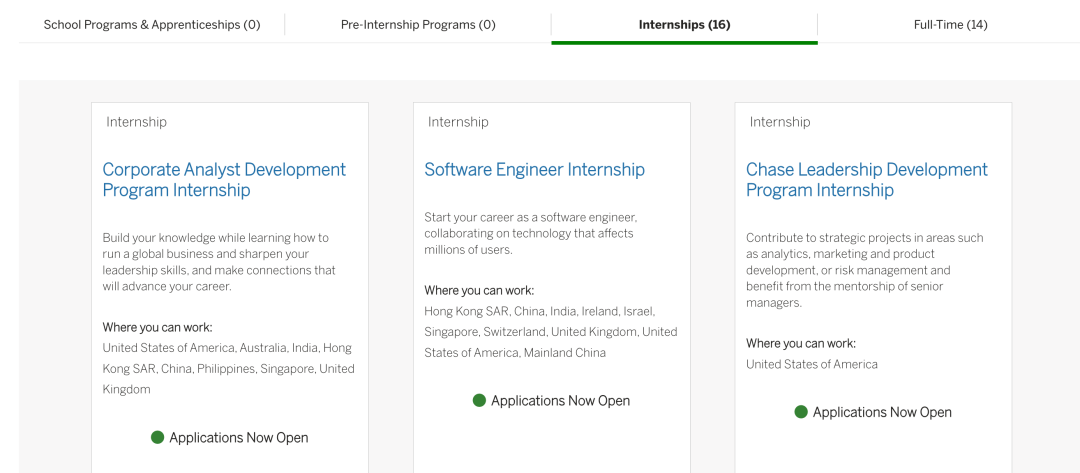This screenshot has width=1080, height=473.
Task: Click green status dot on Corporate Analyst card
Action: [158, 437]
